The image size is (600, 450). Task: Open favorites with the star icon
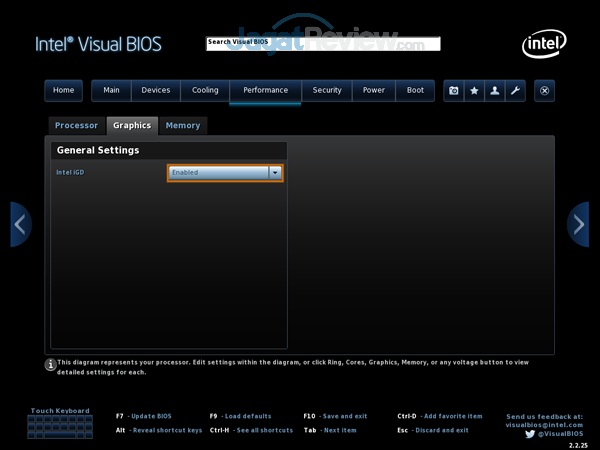tap(474, 90)
